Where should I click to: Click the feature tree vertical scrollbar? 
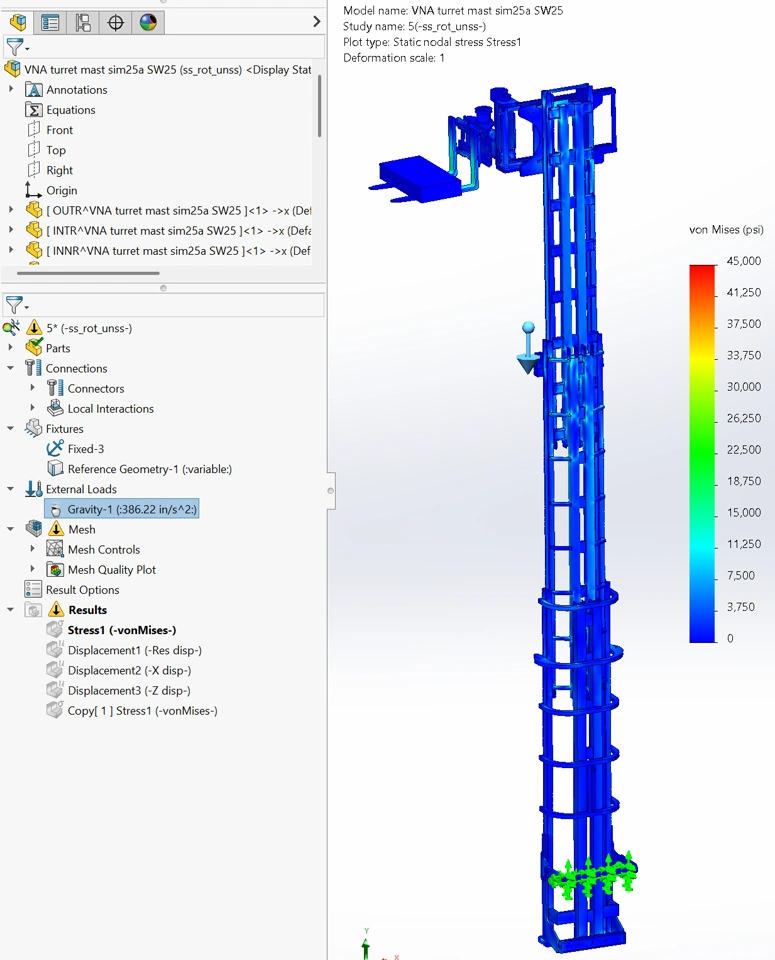[320, 105]
